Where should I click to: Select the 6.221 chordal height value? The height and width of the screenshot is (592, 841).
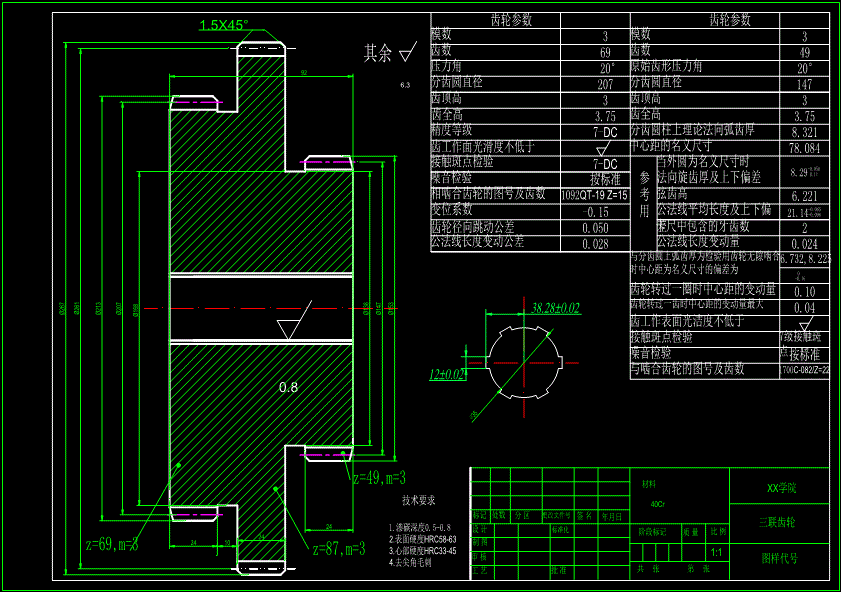(804, 196)
